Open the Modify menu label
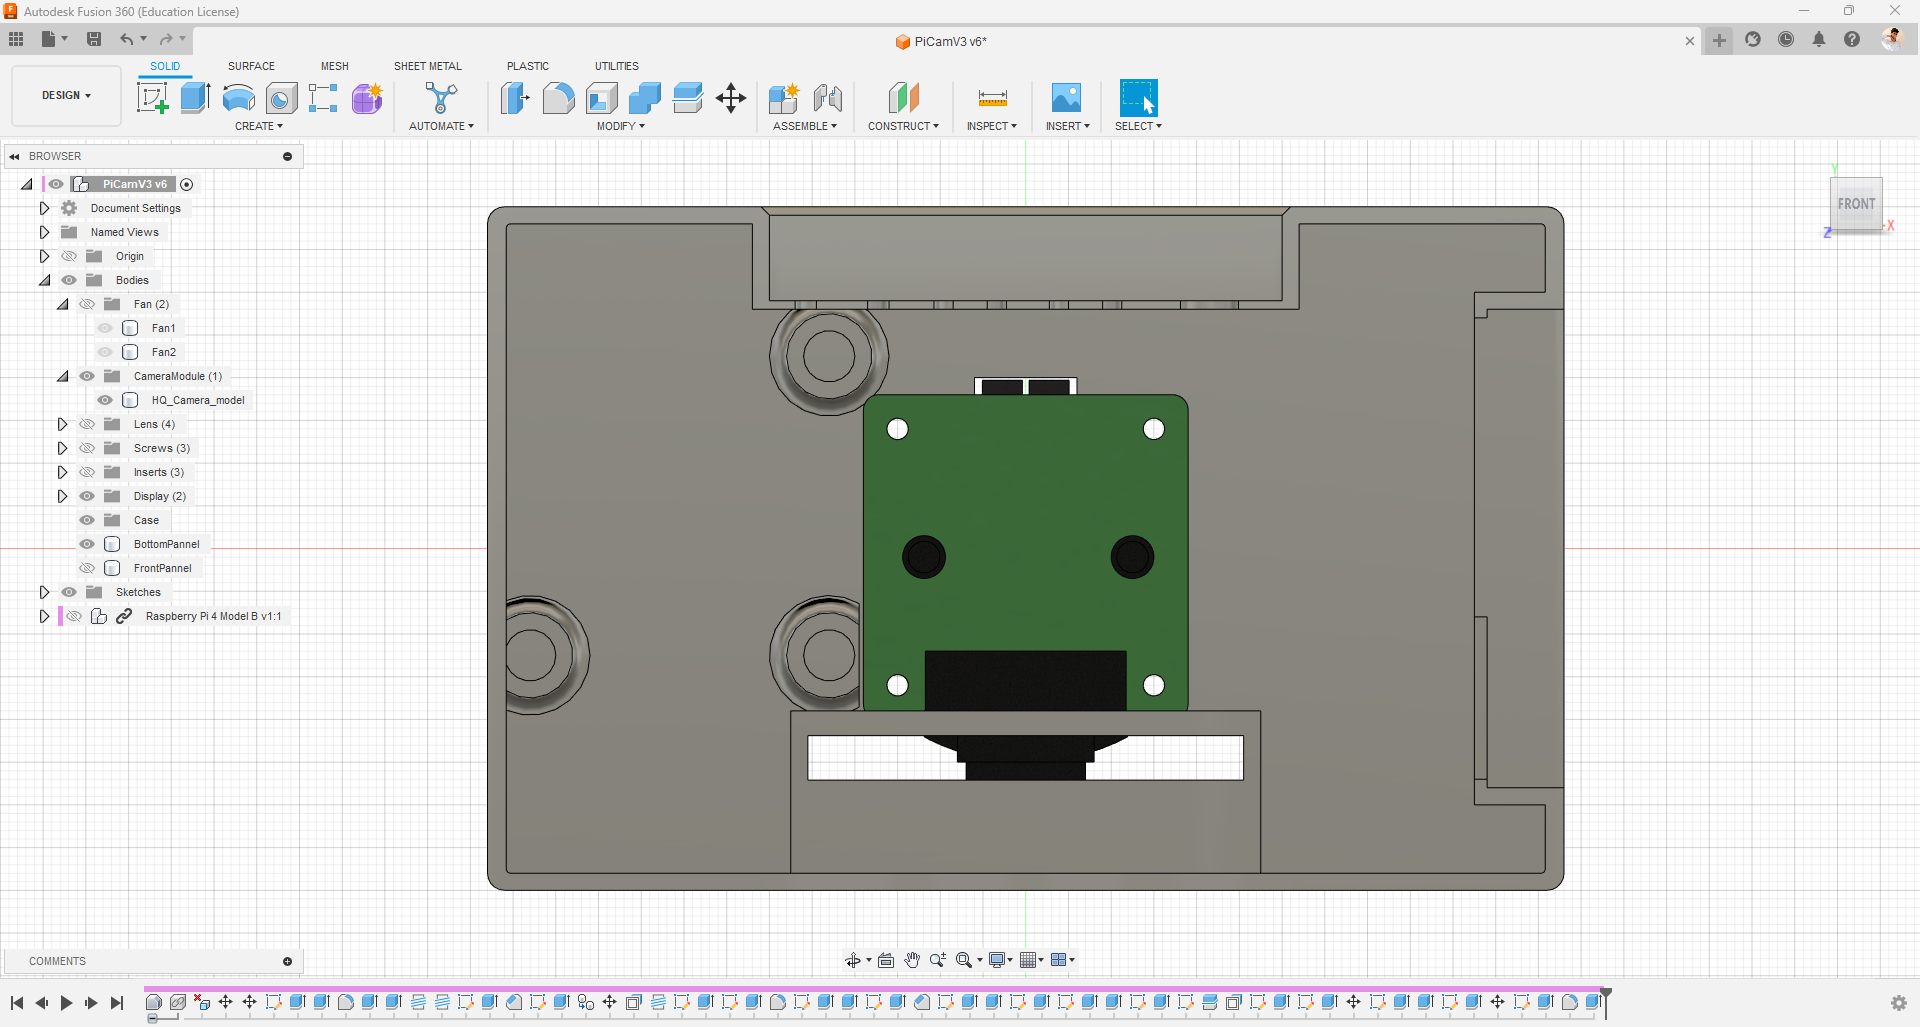 pos(620,126)
